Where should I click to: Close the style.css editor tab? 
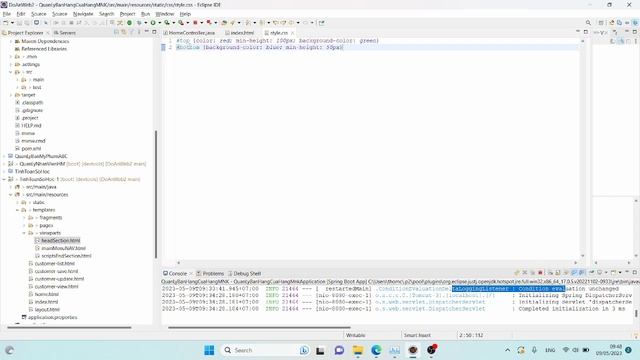click(x=292, y=33)
